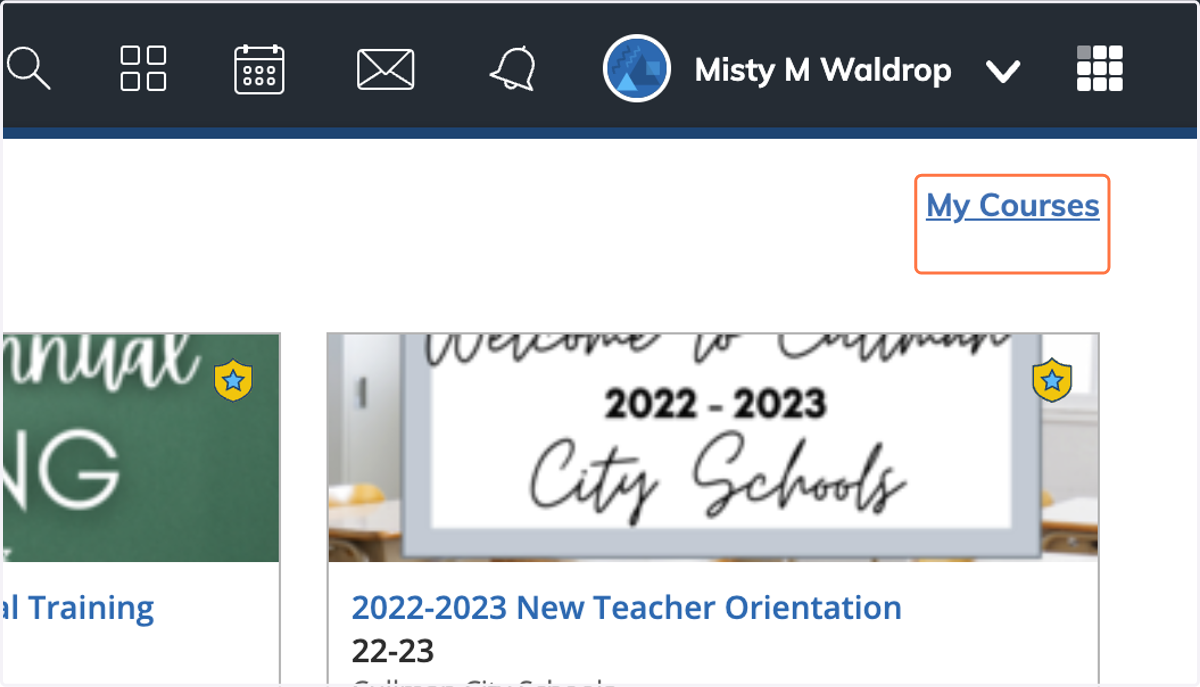1200x687 pixels.
Task: Click the City Schools course thumbnail
Action: click(713, 447)
